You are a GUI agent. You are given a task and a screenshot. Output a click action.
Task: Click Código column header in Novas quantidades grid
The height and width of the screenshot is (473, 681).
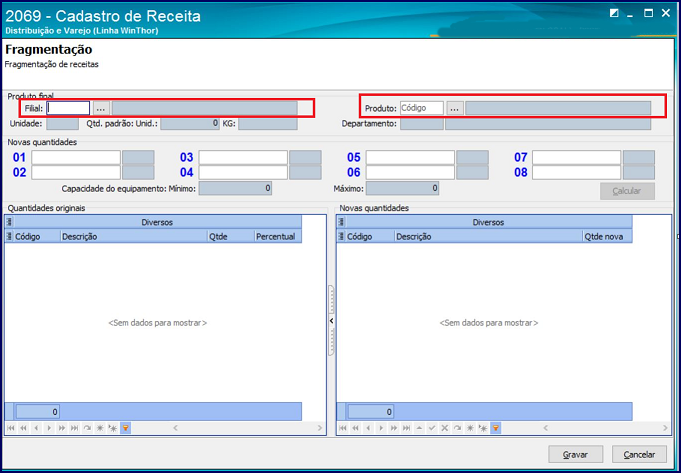[x=370, y=236]
